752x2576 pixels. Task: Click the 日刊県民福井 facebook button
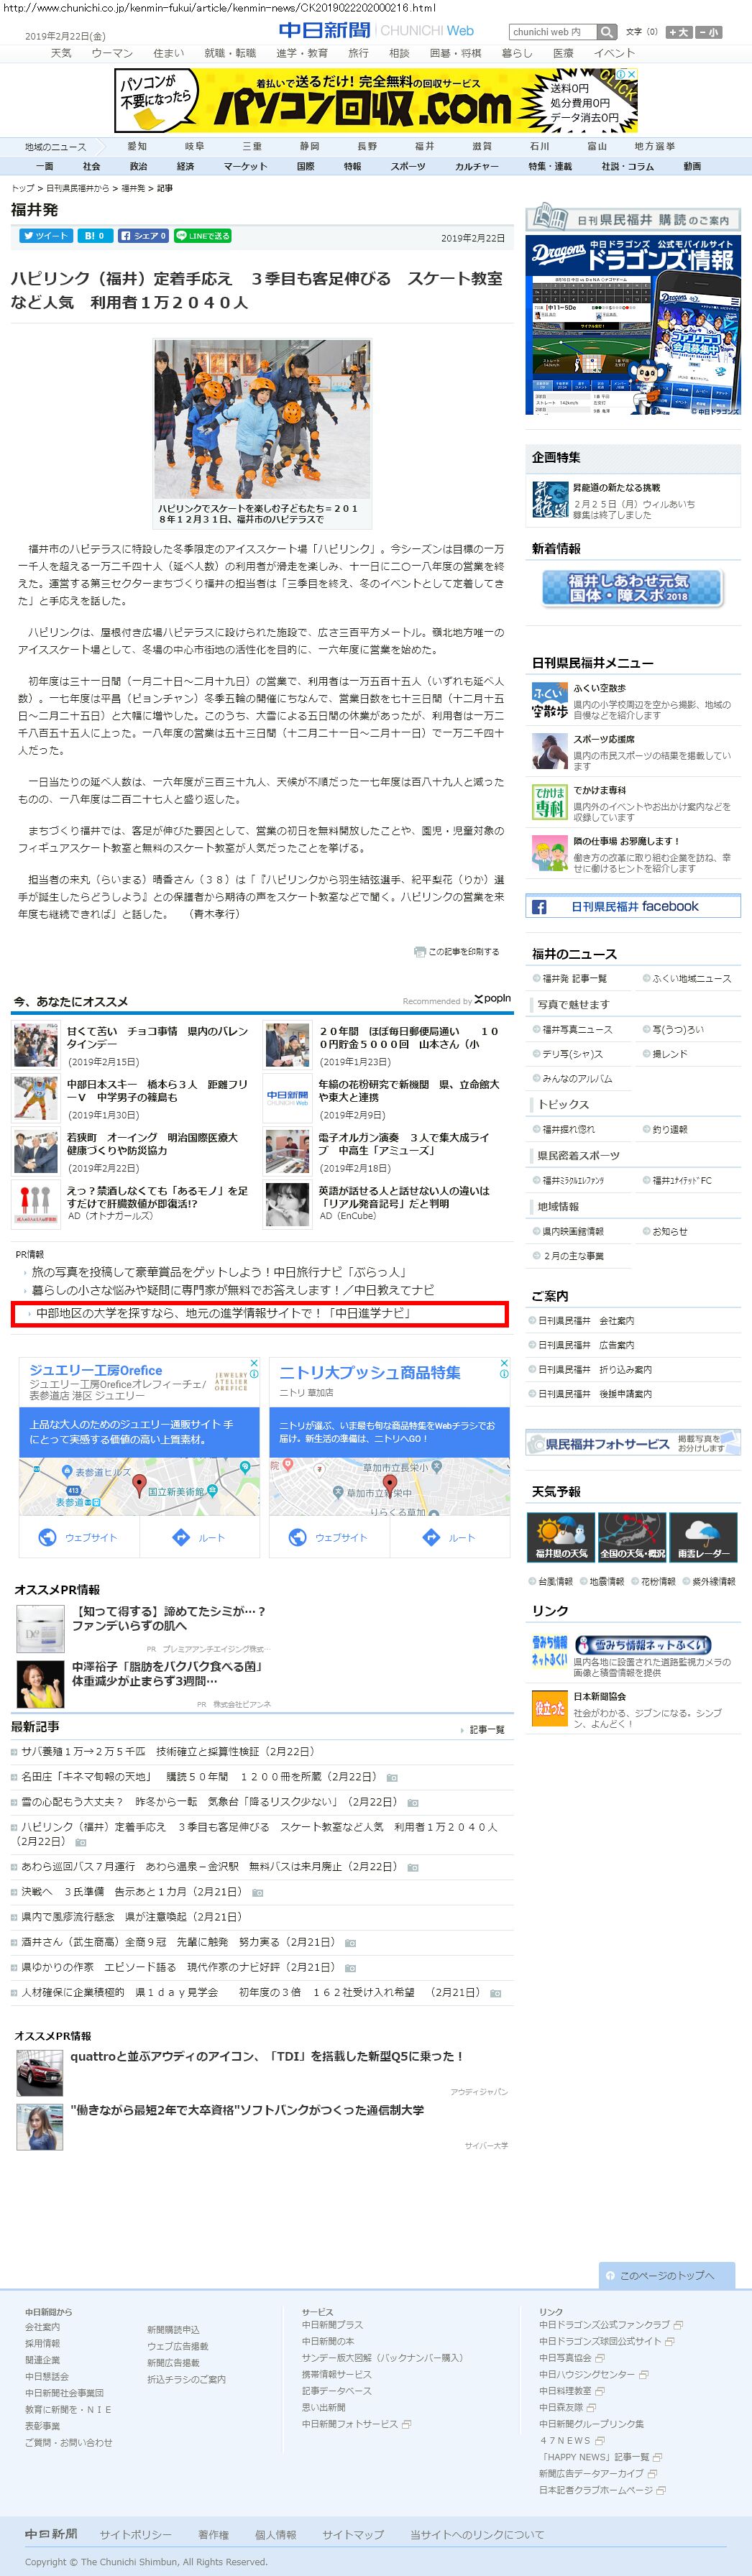pos(633,907)
